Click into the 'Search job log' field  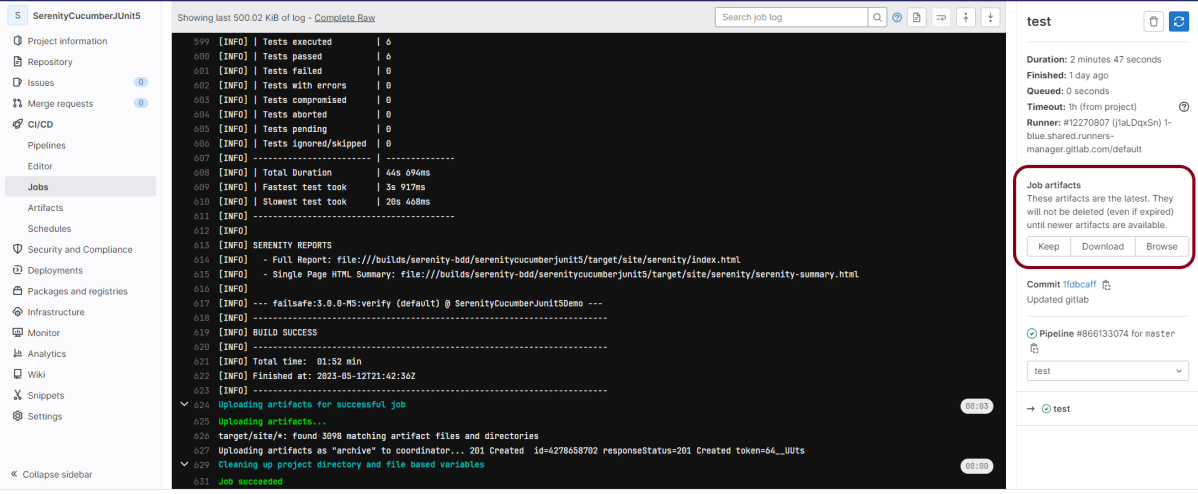coord(790,18)
